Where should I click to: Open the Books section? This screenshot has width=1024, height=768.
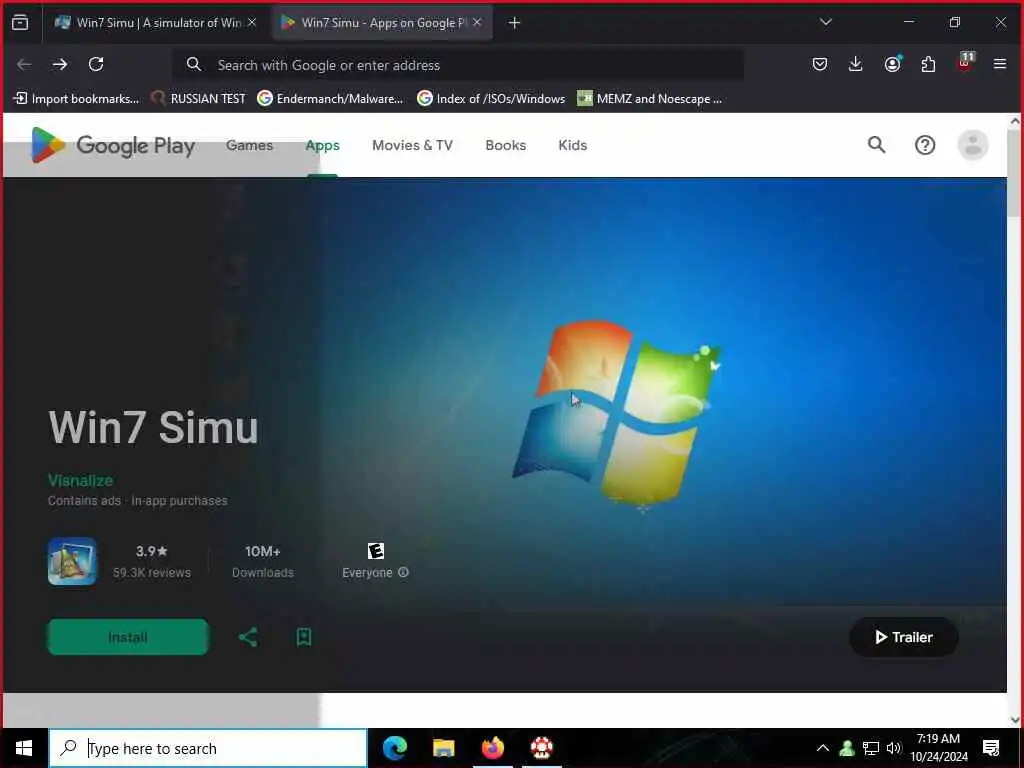click(x=505, y=145)
